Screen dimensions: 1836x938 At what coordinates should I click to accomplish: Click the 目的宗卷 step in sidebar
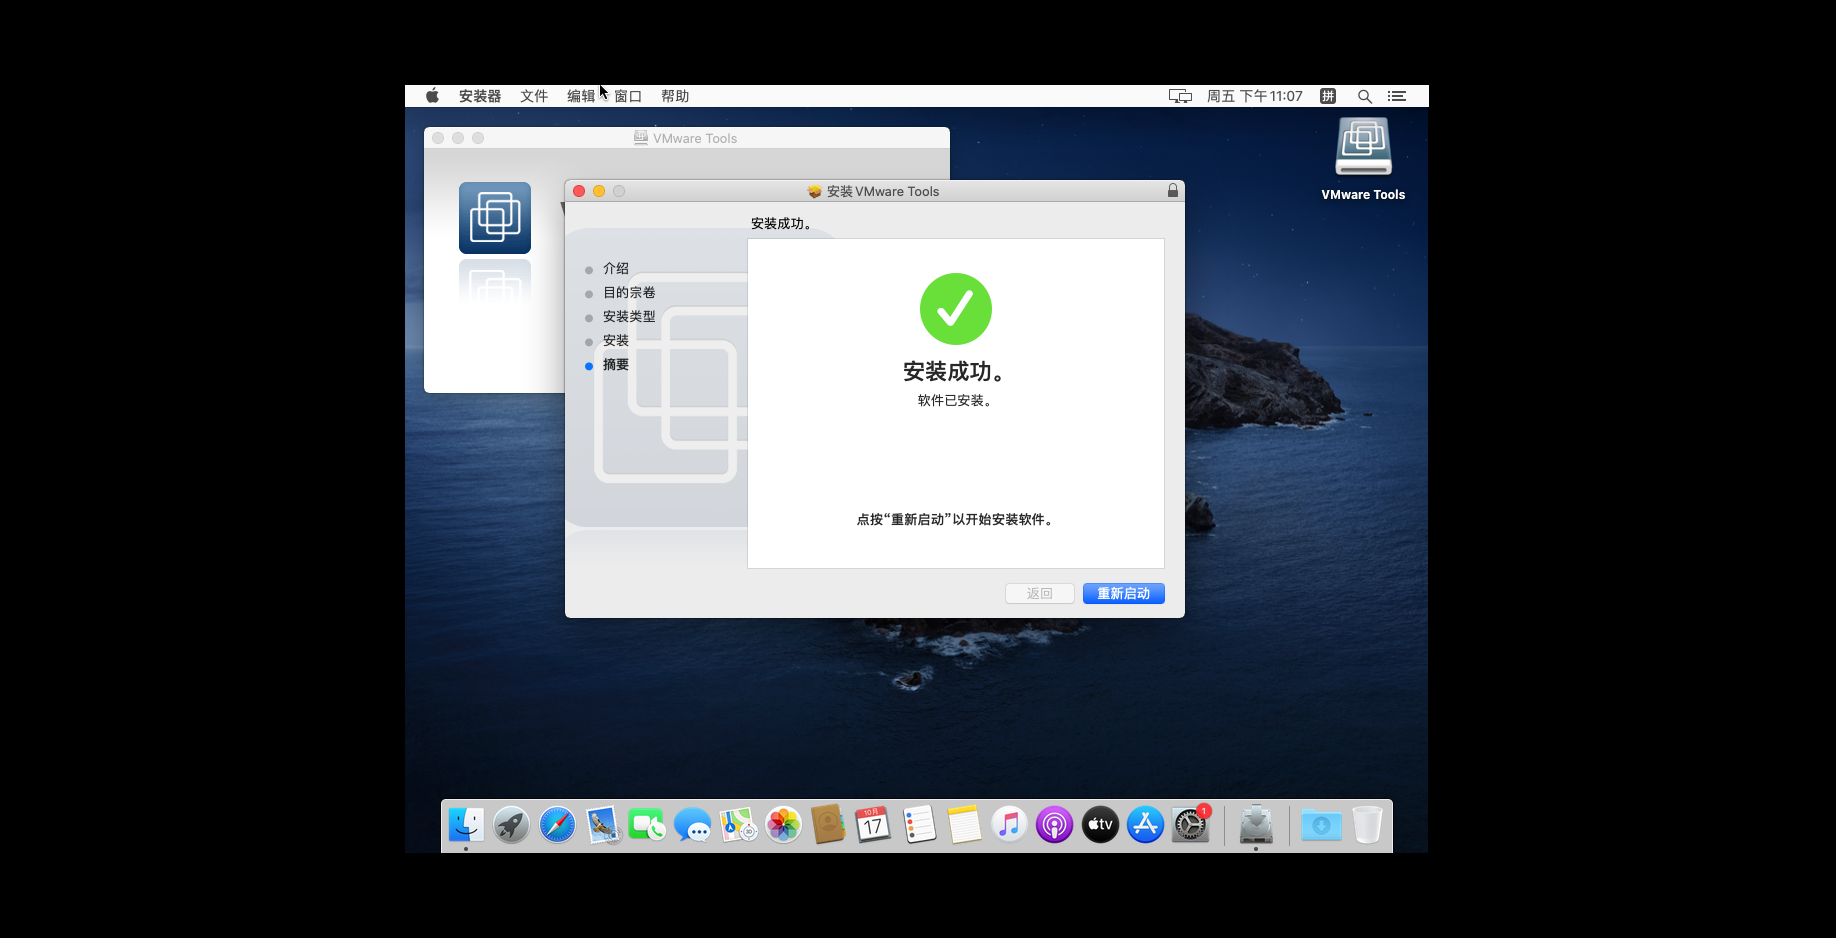629,293
